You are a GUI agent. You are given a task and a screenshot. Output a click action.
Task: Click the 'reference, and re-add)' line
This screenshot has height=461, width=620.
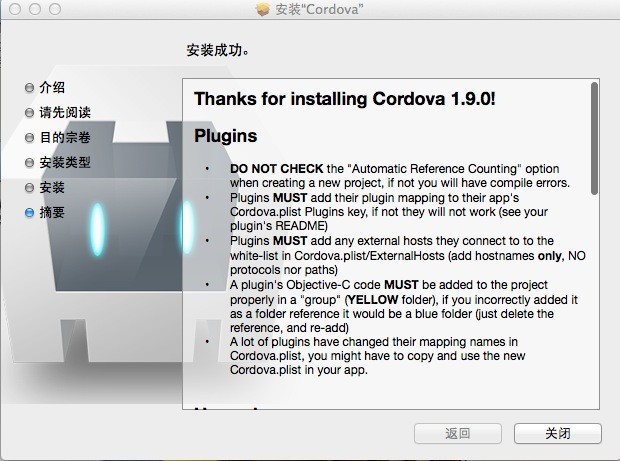click(289, 328)
